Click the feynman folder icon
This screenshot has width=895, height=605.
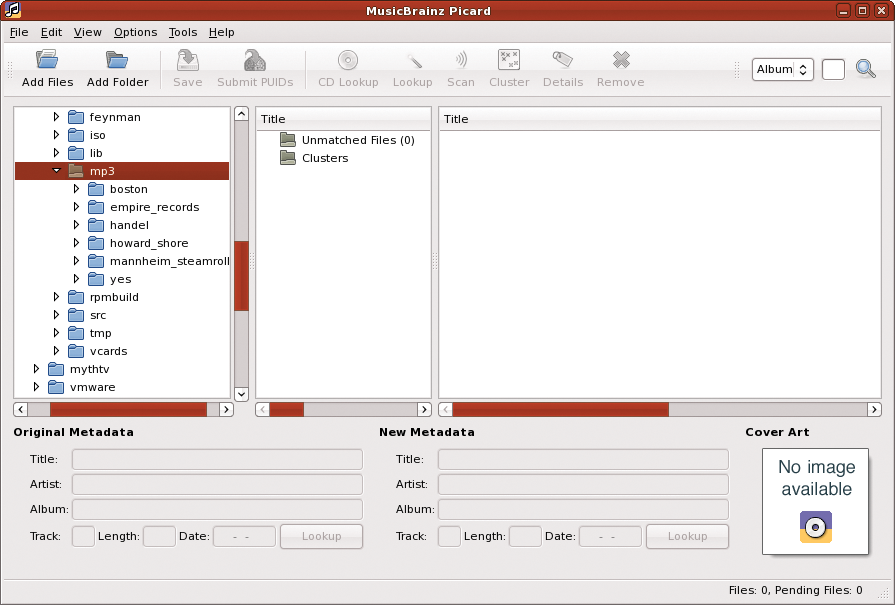point(76,117)
